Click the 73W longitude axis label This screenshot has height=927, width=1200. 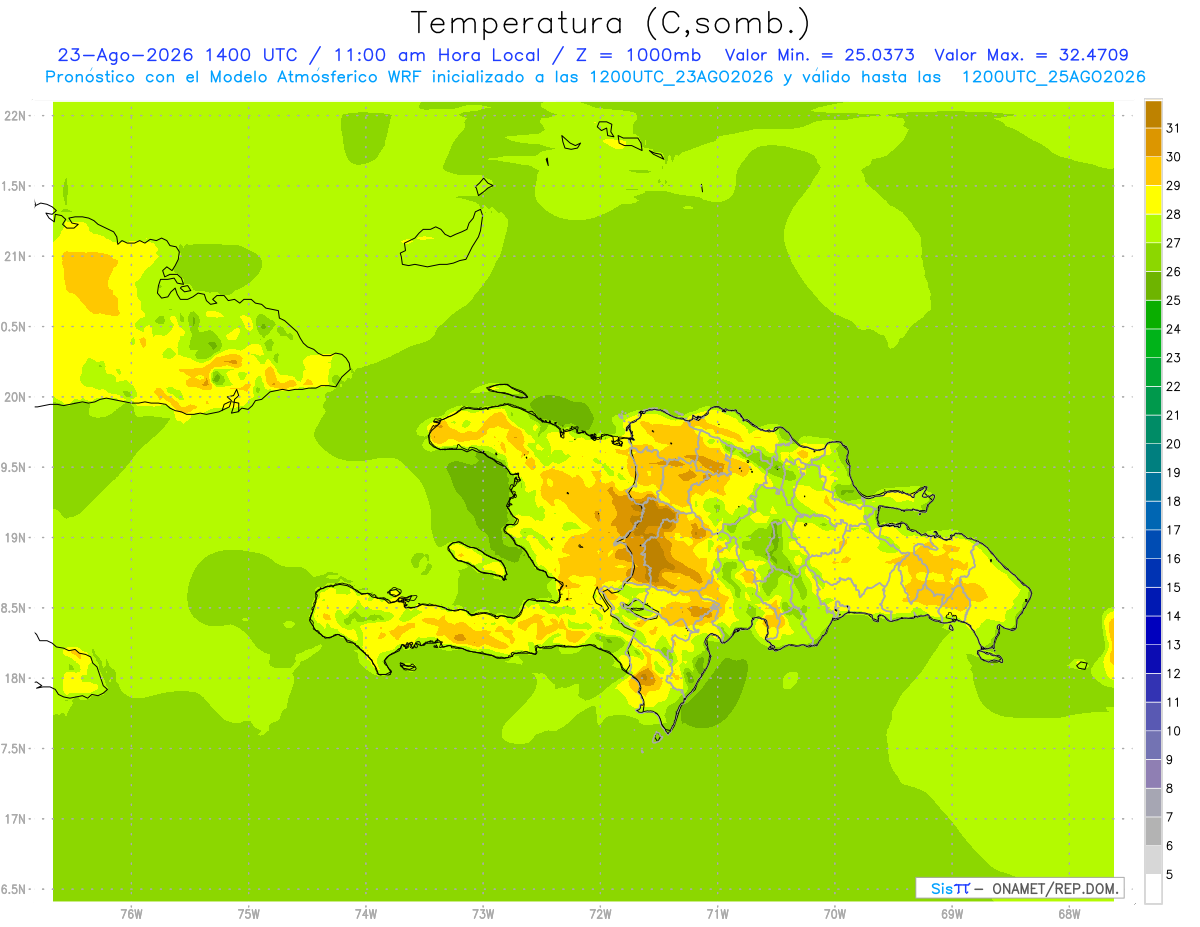click(x=483, y=914)
